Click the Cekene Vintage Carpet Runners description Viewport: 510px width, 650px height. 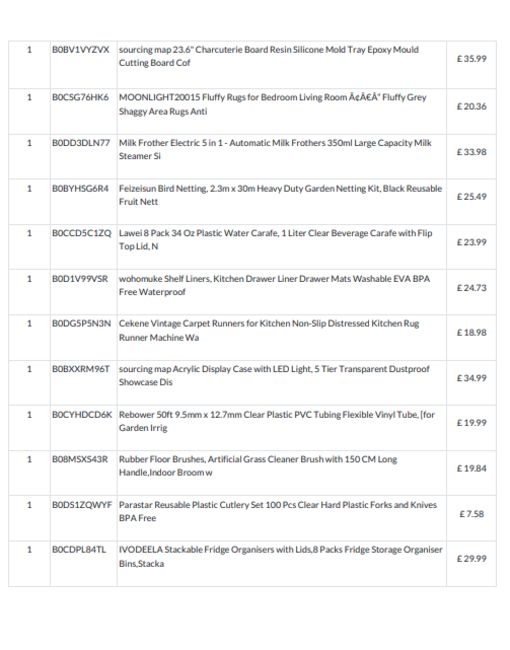(269, 330)
